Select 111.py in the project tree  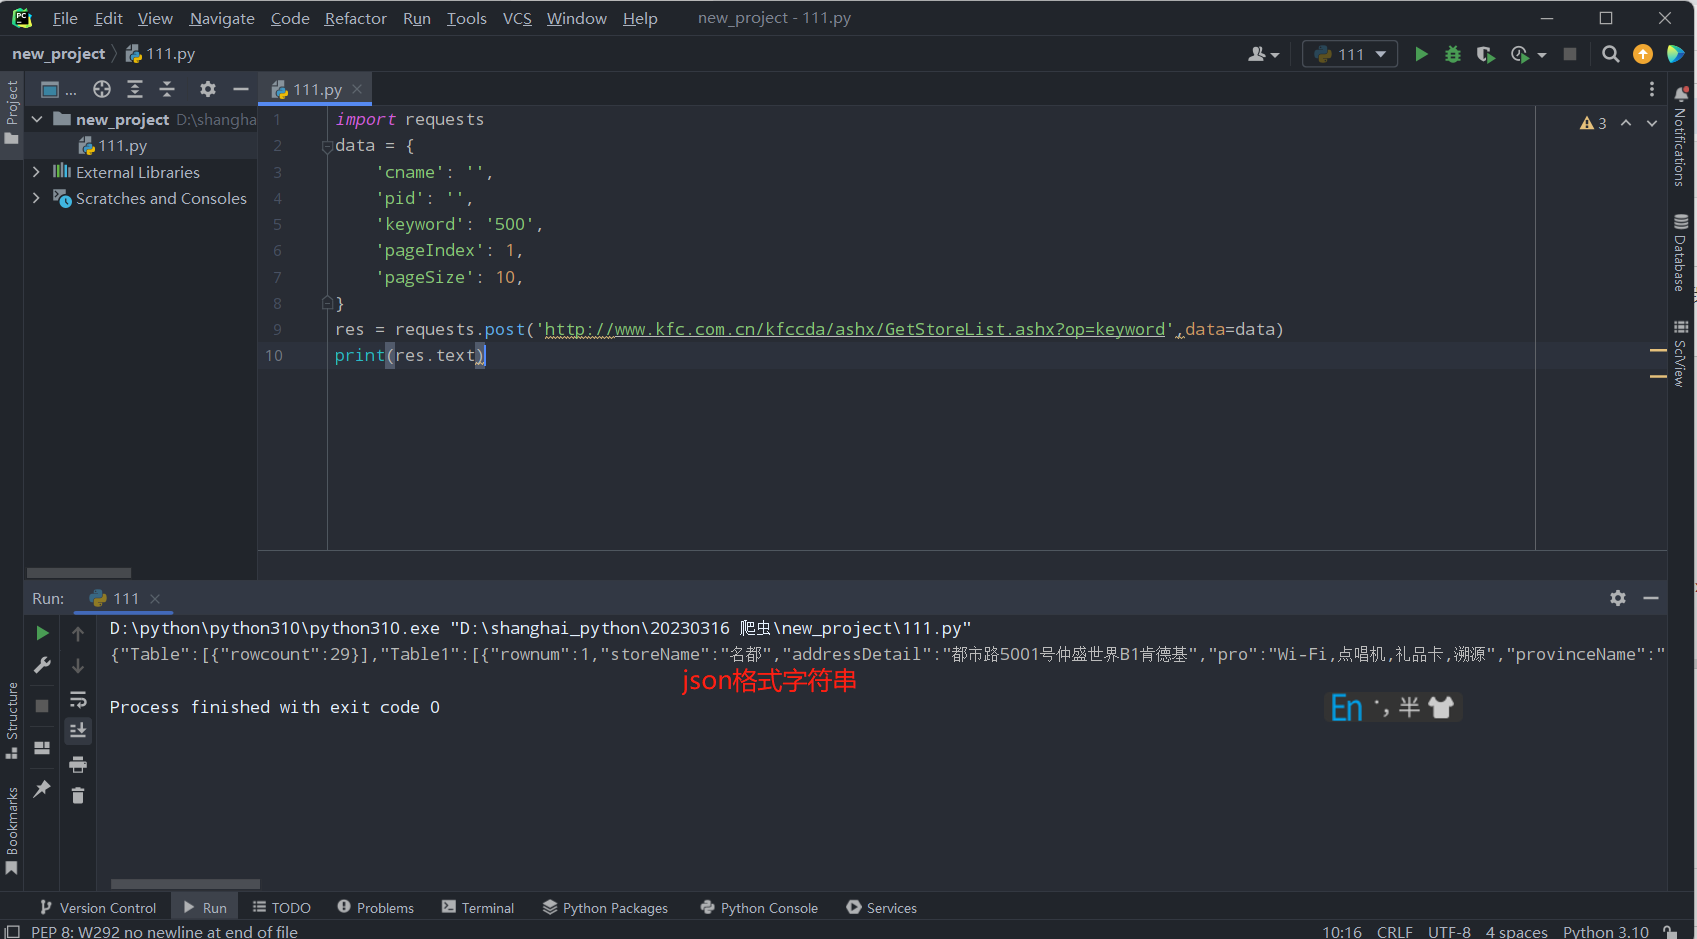tap(122, 146)
